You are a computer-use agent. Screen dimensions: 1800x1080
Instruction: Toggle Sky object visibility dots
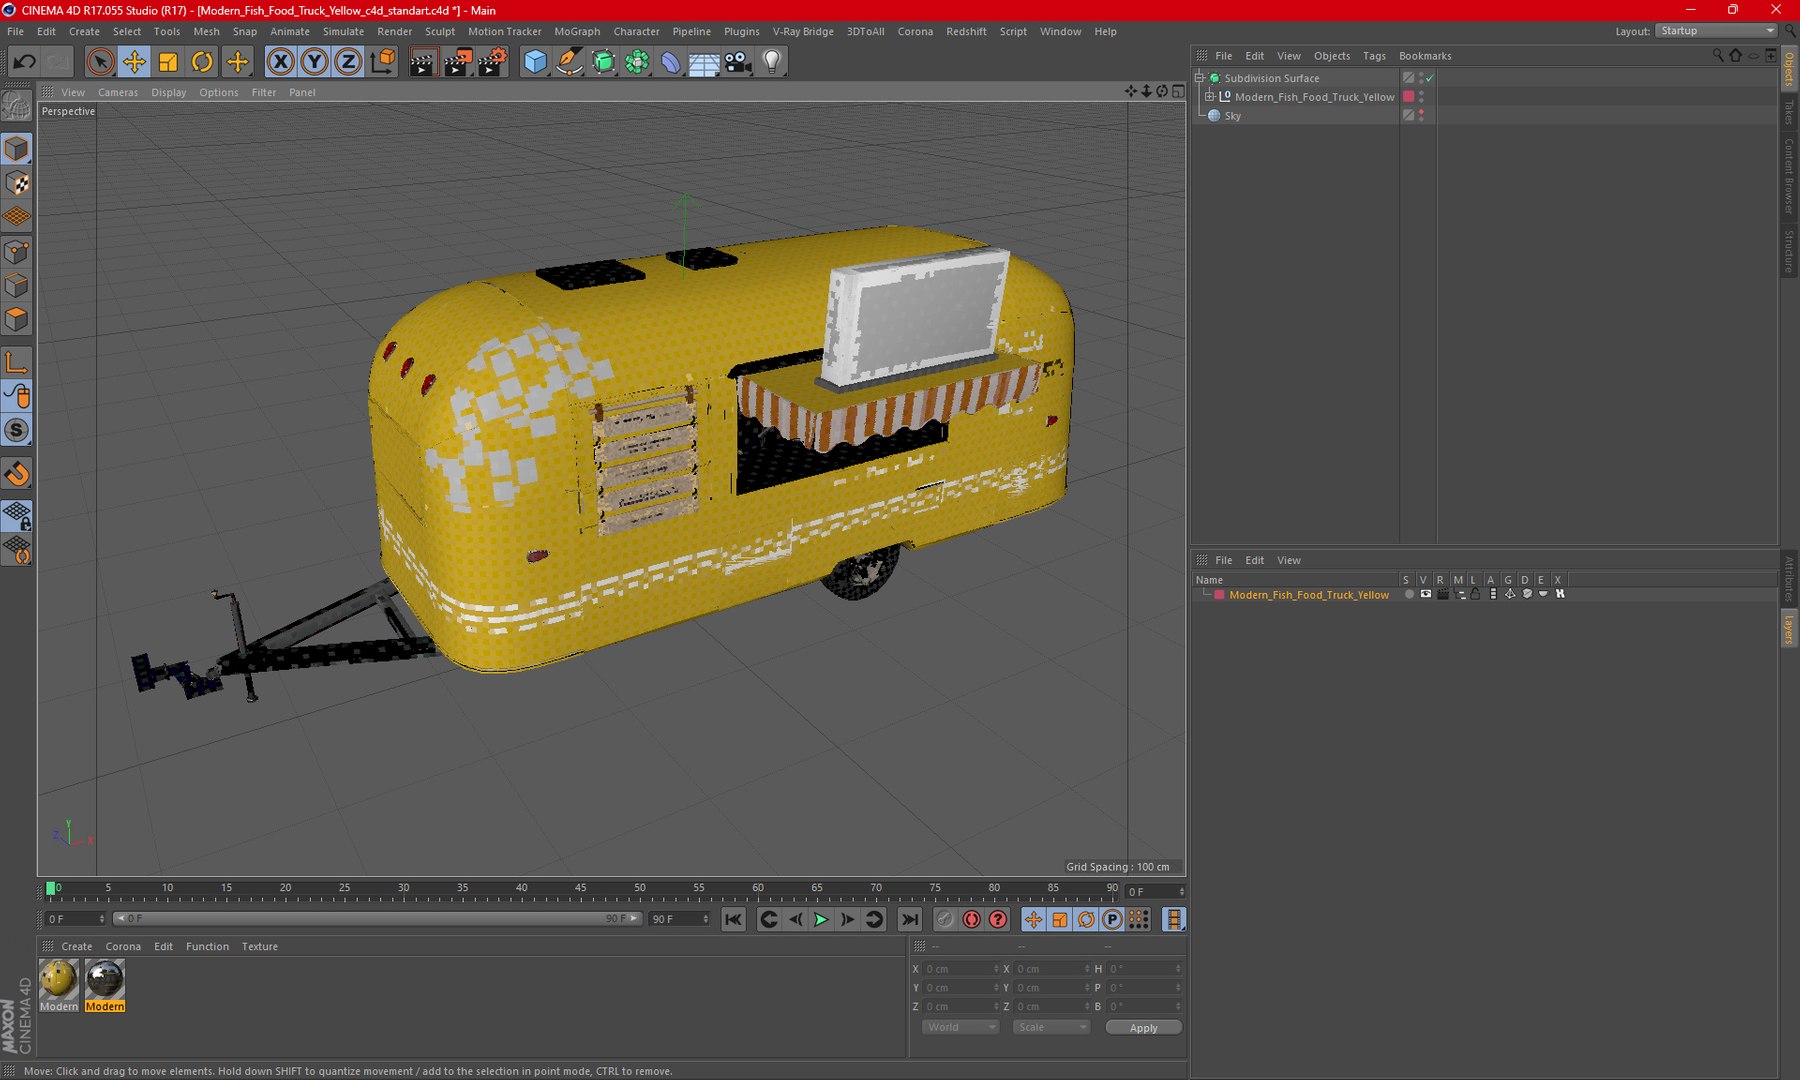[x=1421, y=116]
